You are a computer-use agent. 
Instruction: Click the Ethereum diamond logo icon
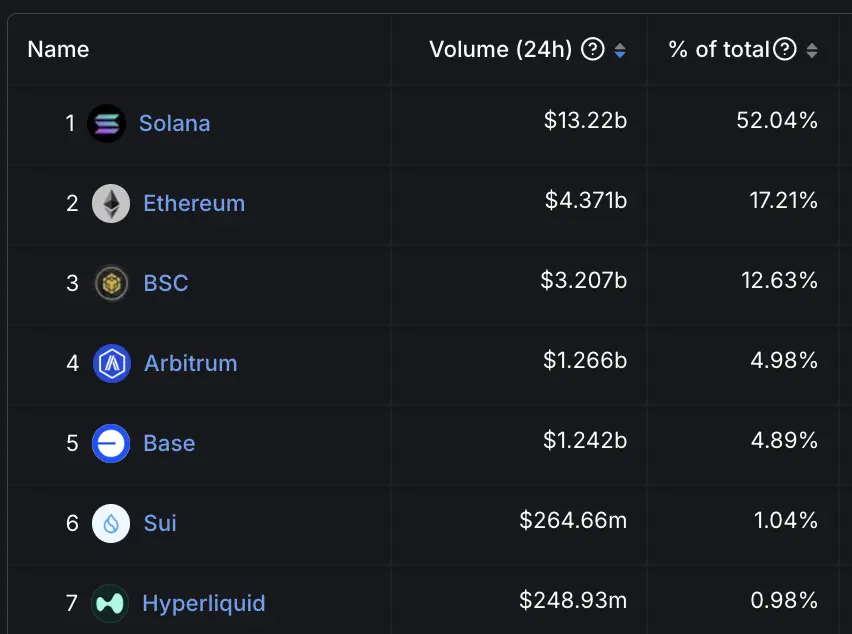(111, 203)
